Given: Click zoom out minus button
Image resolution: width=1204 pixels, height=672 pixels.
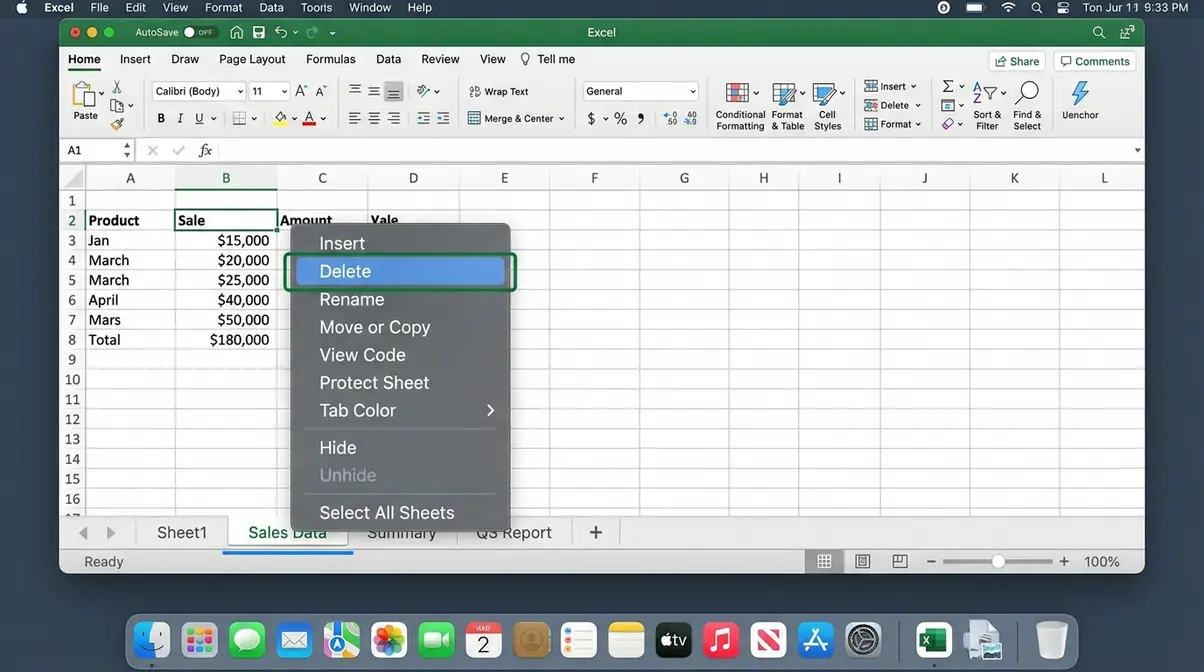Looking at the screenshot, I should [932, 562].
